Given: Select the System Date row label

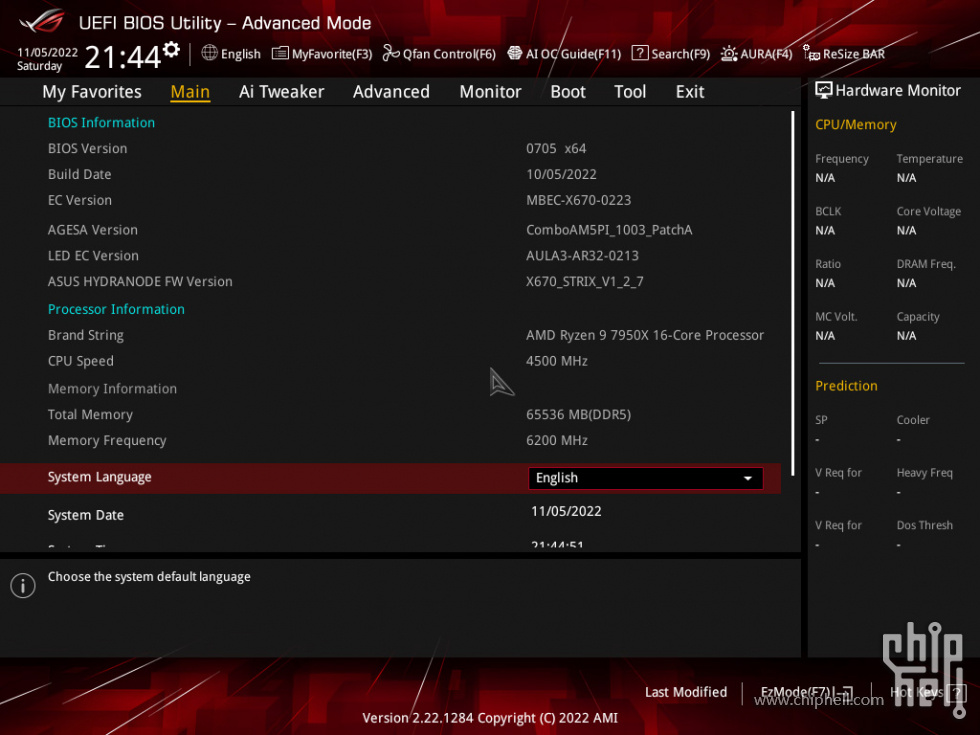Looking at the screenshot, I should (x=86, y=515).
